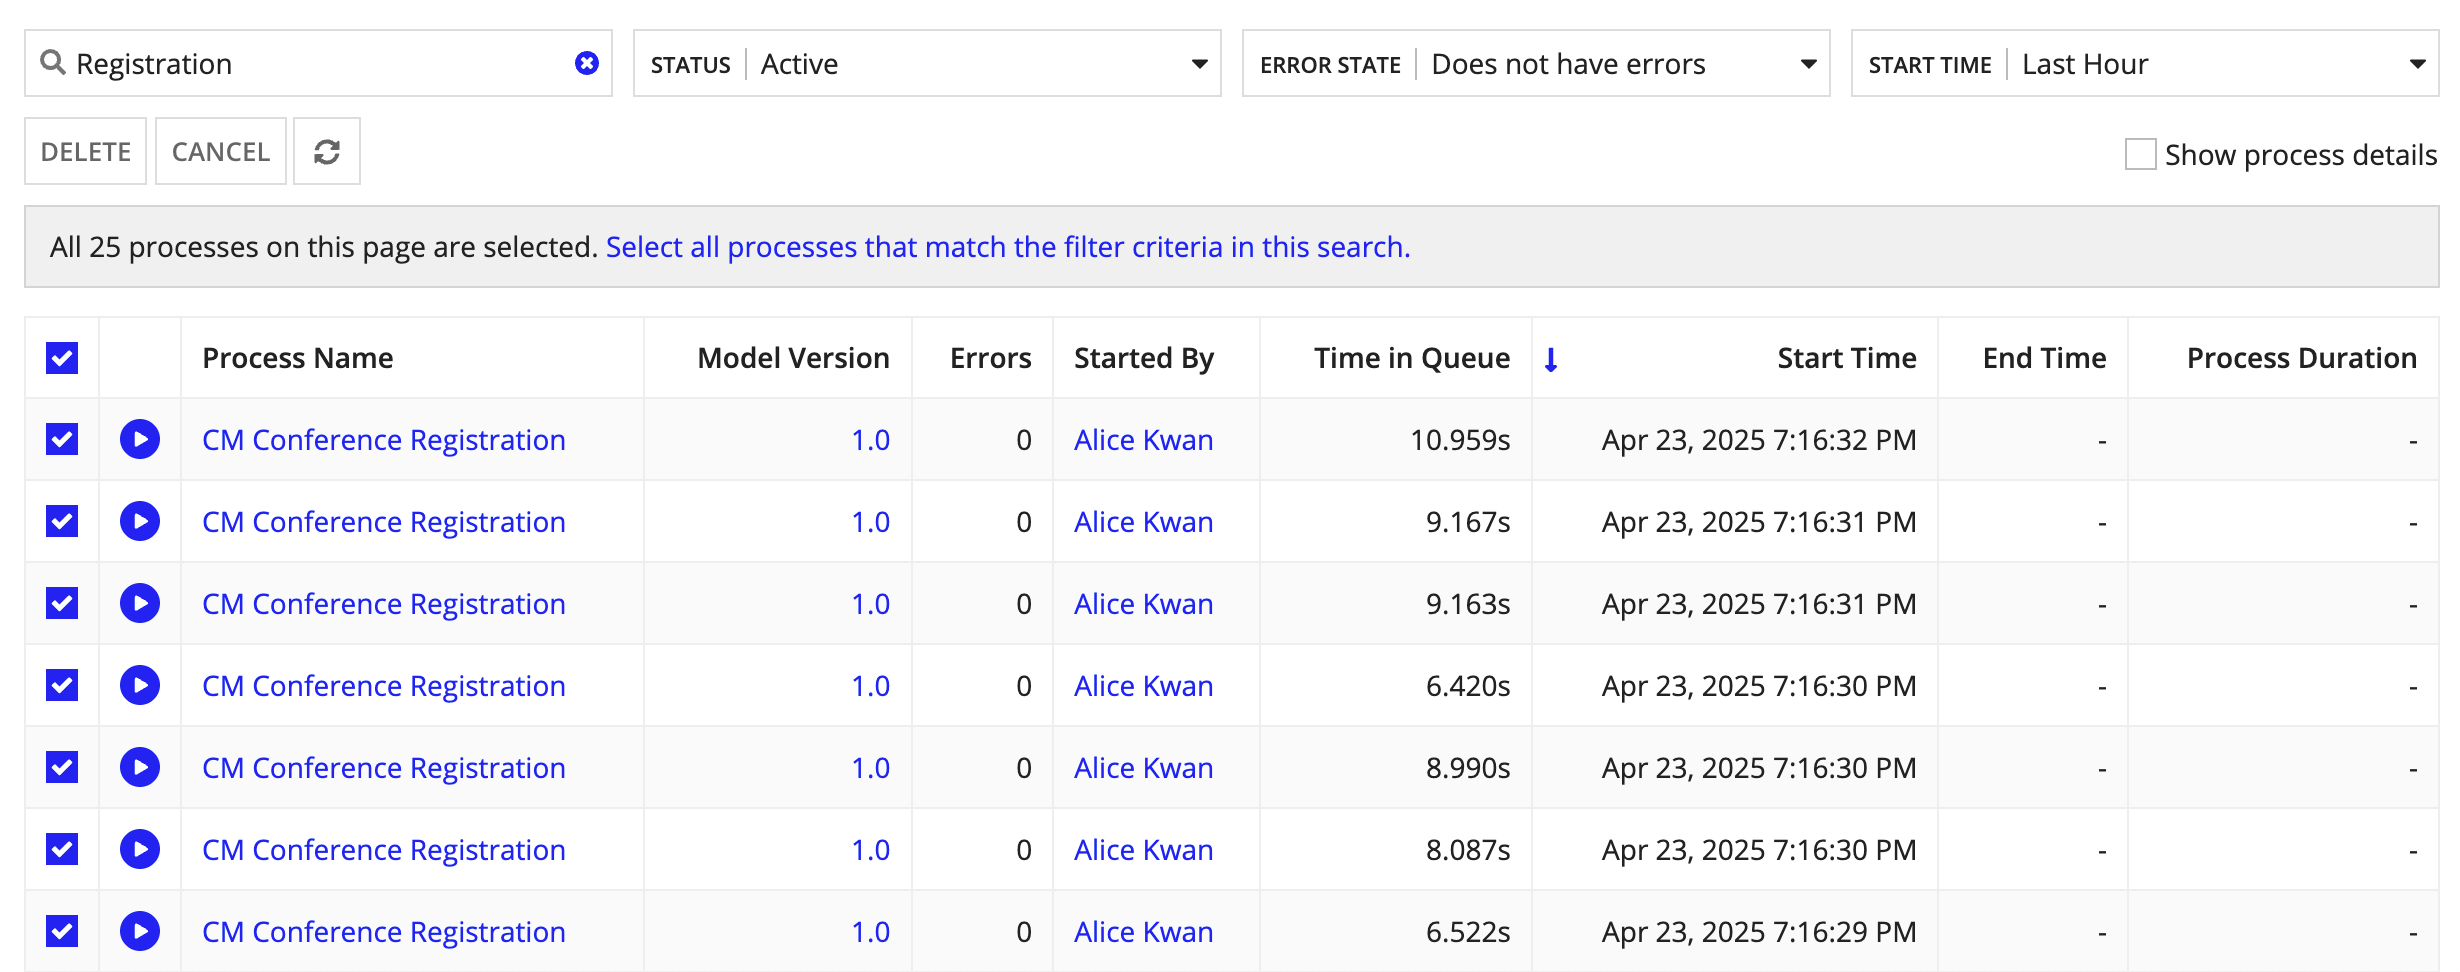Click active status icon for 10.959s row
The height and width of the screenshot is (972, 2460).
click(x=140, y=439)
